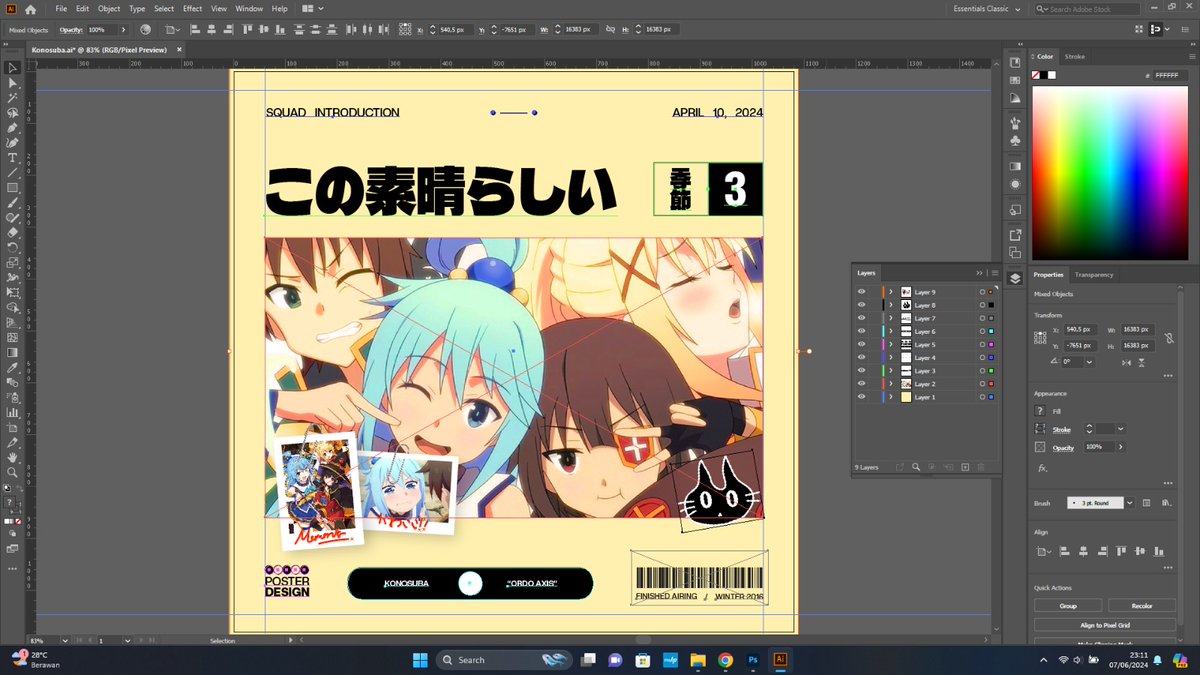Screen dimensions: 1200x675
Task: Click the Layer 1 color target square
Action: (990, 396)
